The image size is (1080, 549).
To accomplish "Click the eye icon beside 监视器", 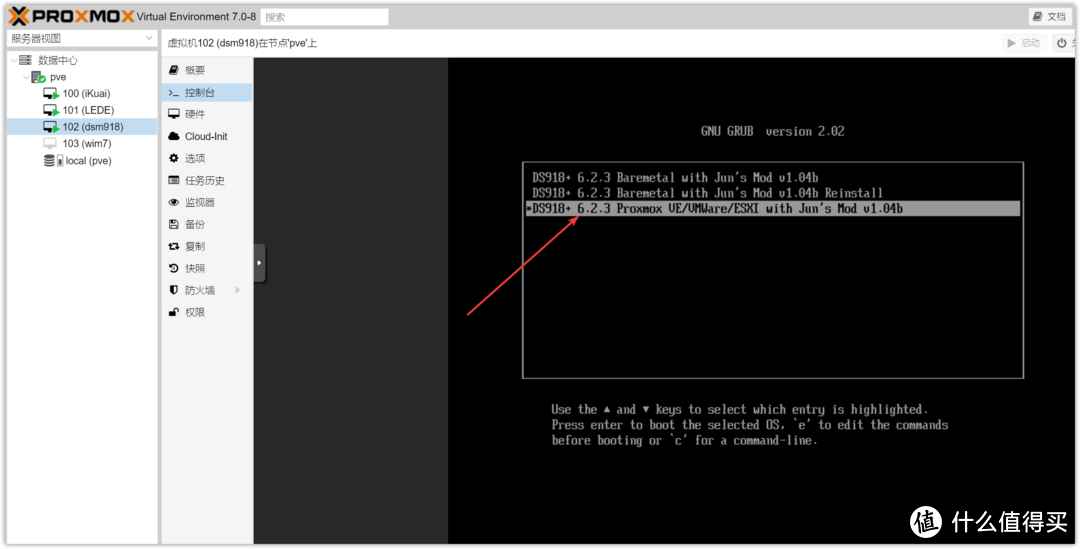I will point(174,203).
